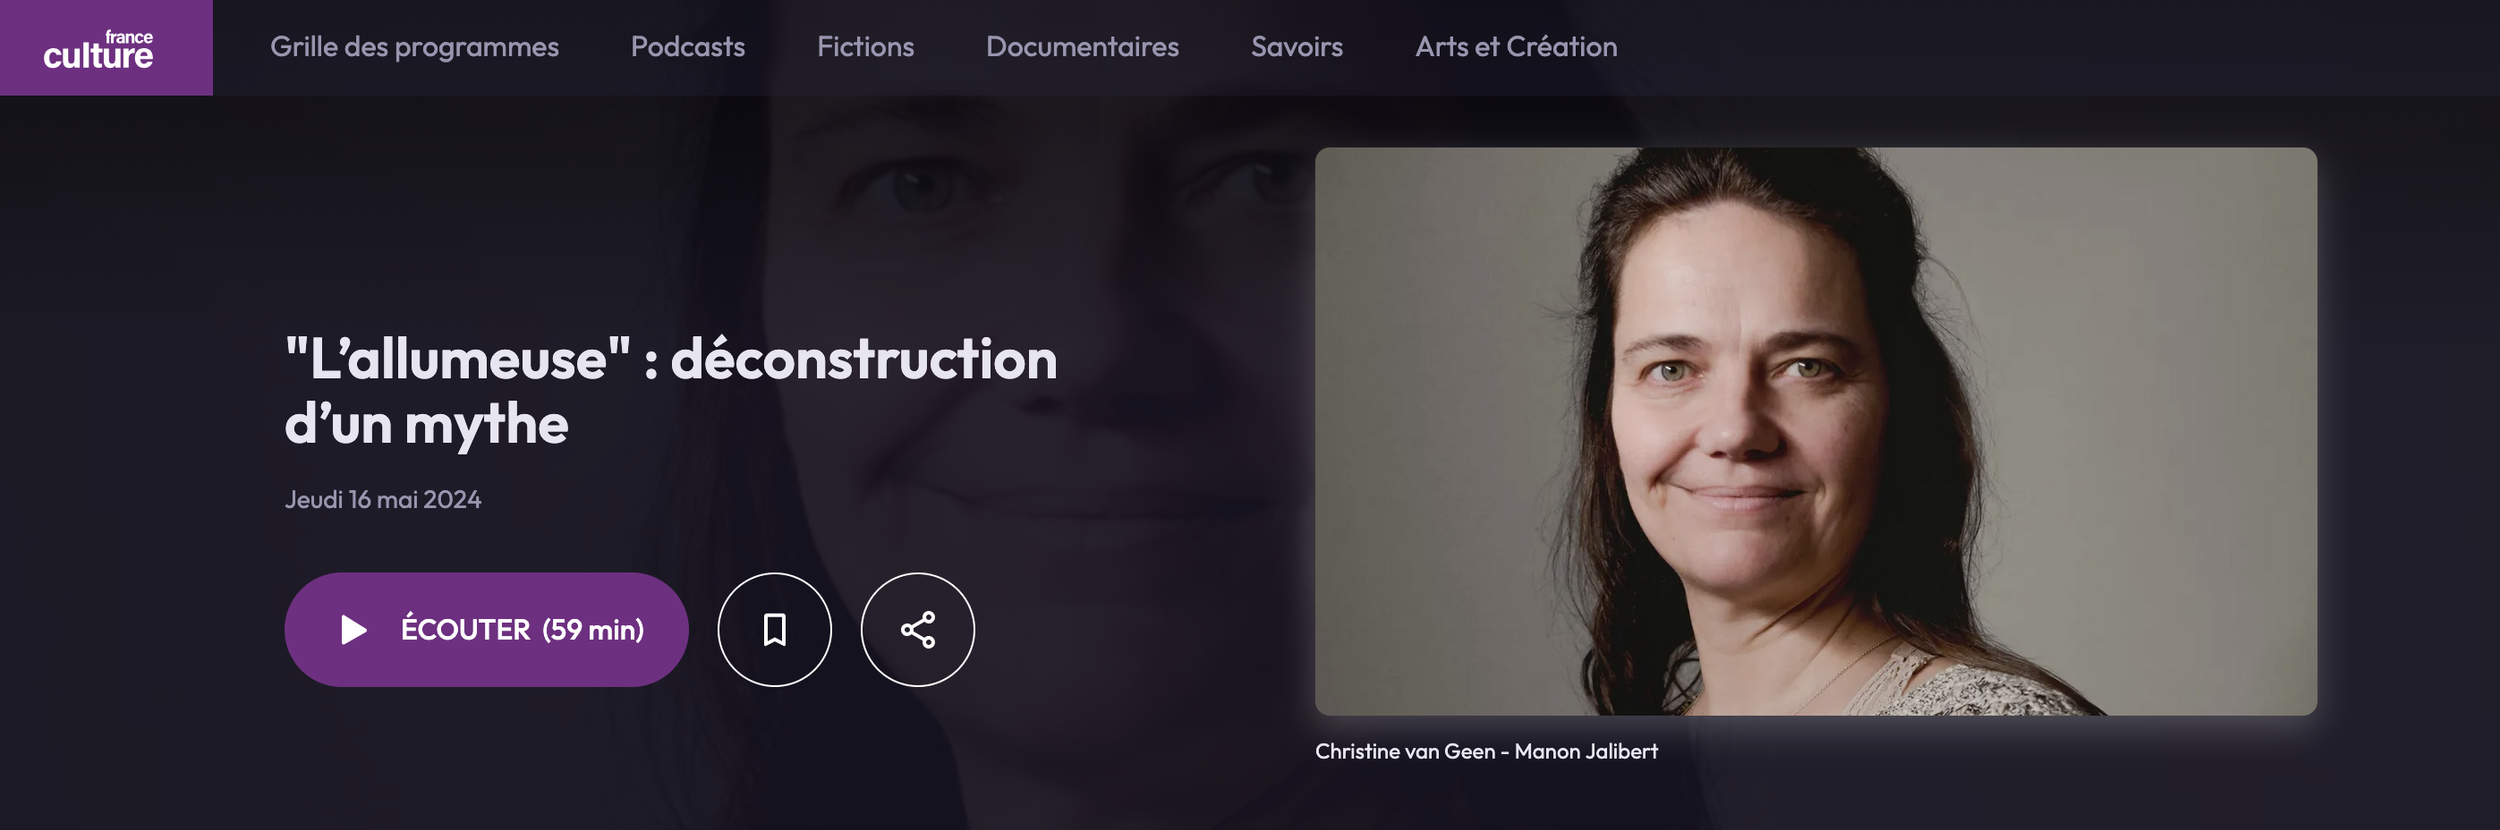Click the word "france" in the logo
This screenshot has width=2500, height=830.
pos(129,37)
